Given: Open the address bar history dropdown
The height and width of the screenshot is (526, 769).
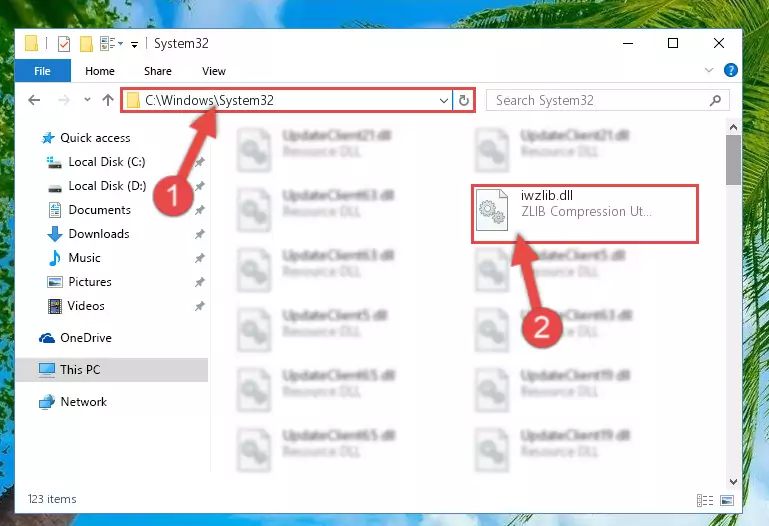Looking at the screenshot, I should coord(443,100).
